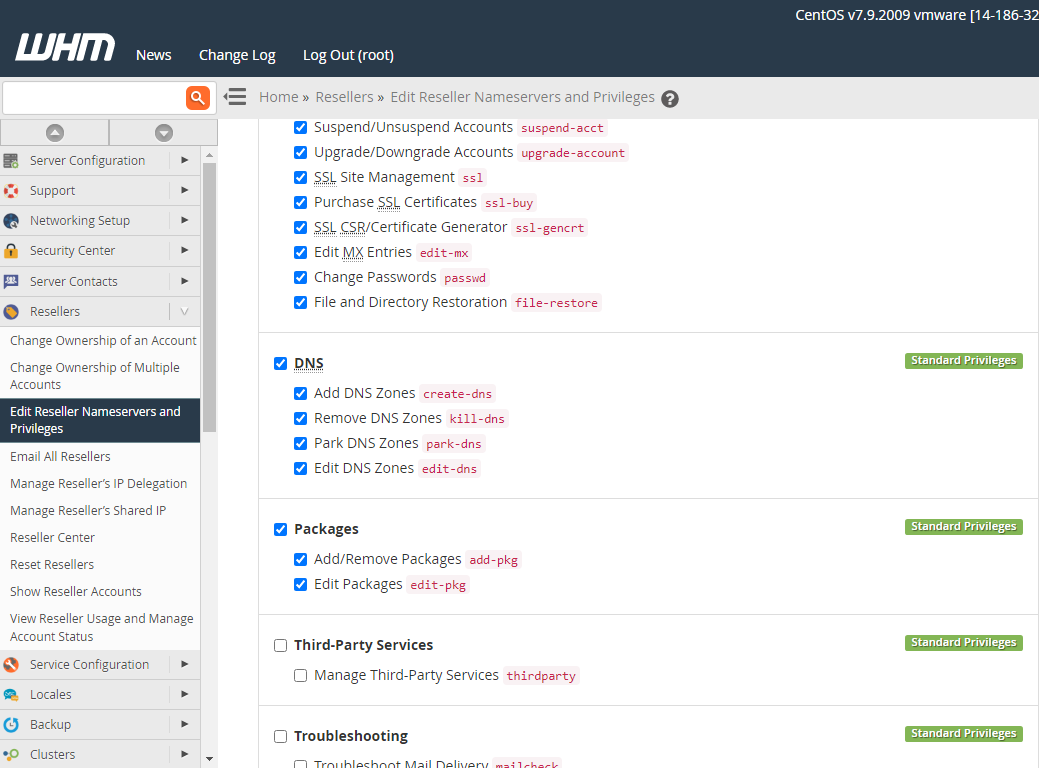The image size is (1039, 768).
Task: Click the Support lifebuoy icon
Action: click(x=11, y=191)
